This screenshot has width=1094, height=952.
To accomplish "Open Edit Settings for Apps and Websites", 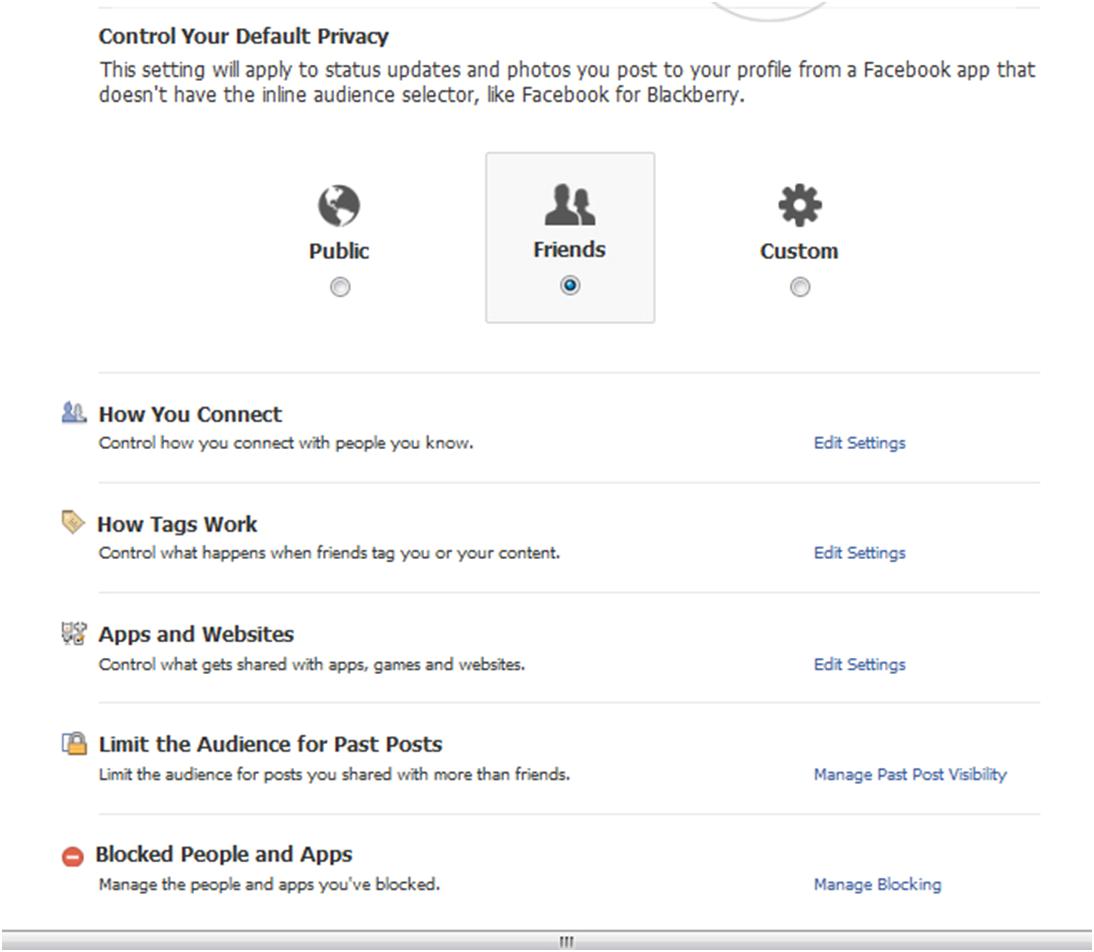I will pyautogui.click(x=859, y=664).
